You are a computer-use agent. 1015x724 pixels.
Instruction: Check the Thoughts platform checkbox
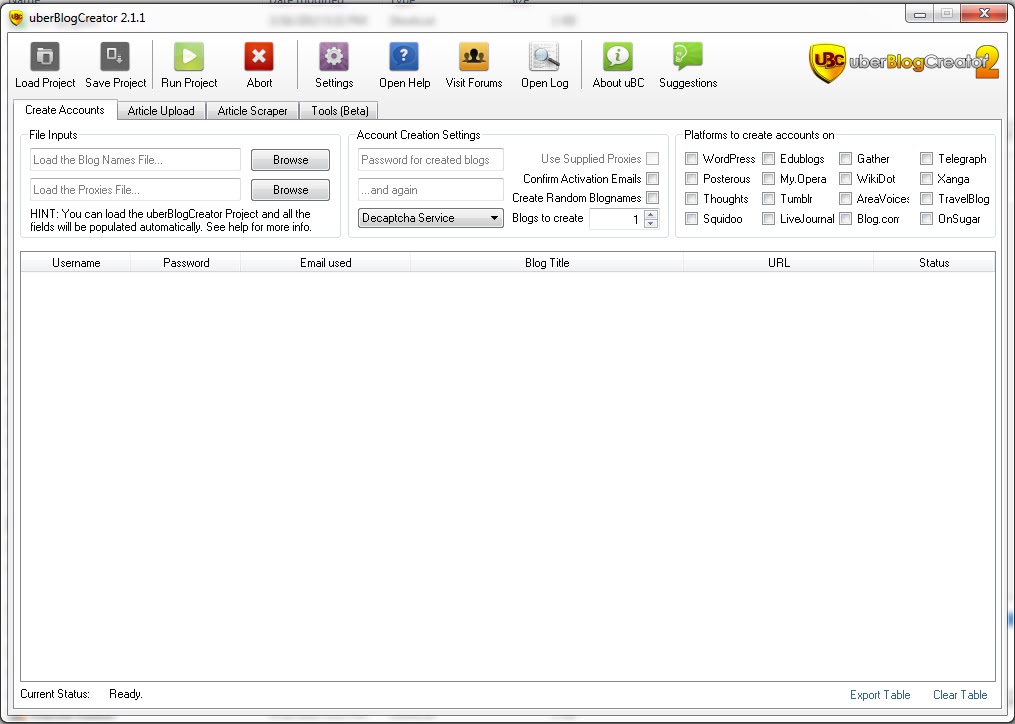pos(691,199)
